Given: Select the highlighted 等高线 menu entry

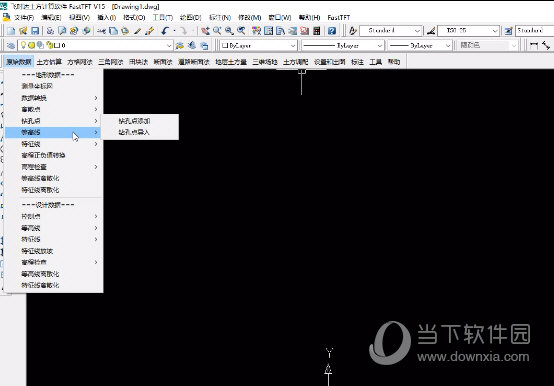Looking at the screenshot, I should click(x=54, y=132).
